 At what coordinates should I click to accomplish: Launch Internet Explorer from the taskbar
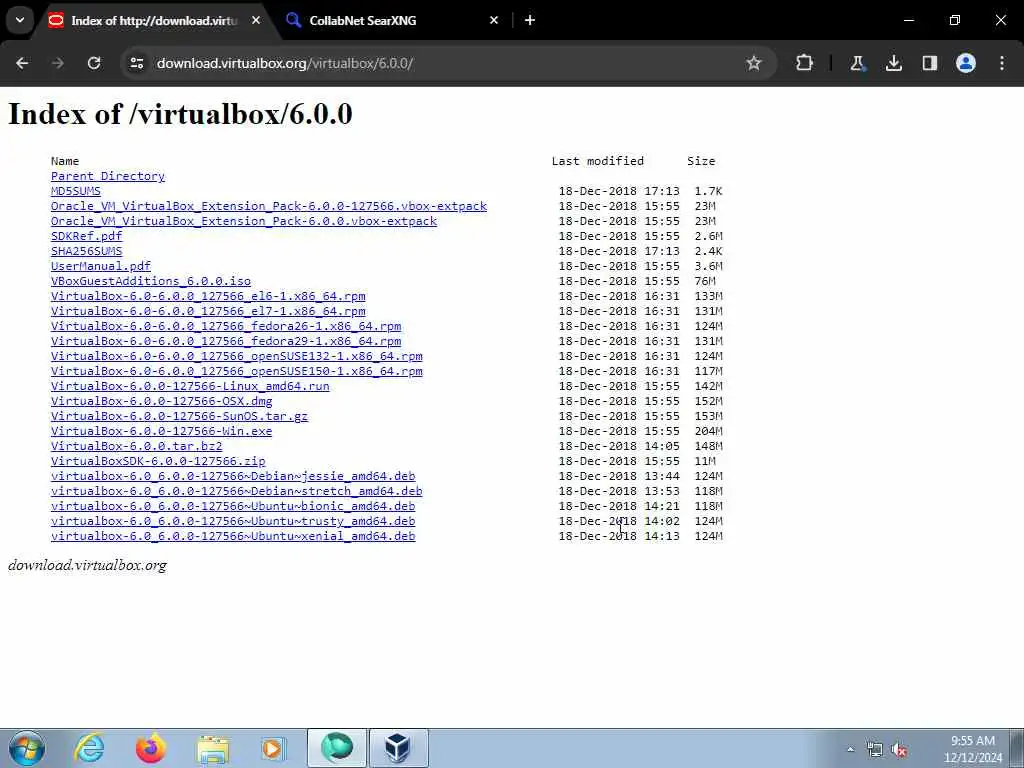click(89, 748)
